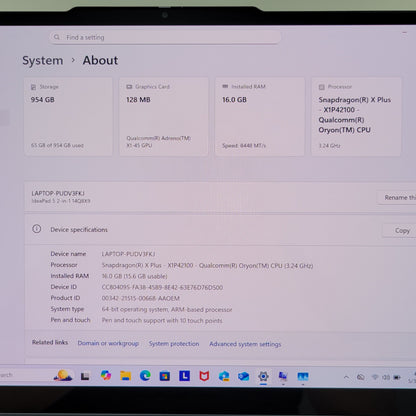Launch Microsoft Edge from the taskbar
Image resolution: width=416 pixels, height=416 pixels.
(145, 376)
